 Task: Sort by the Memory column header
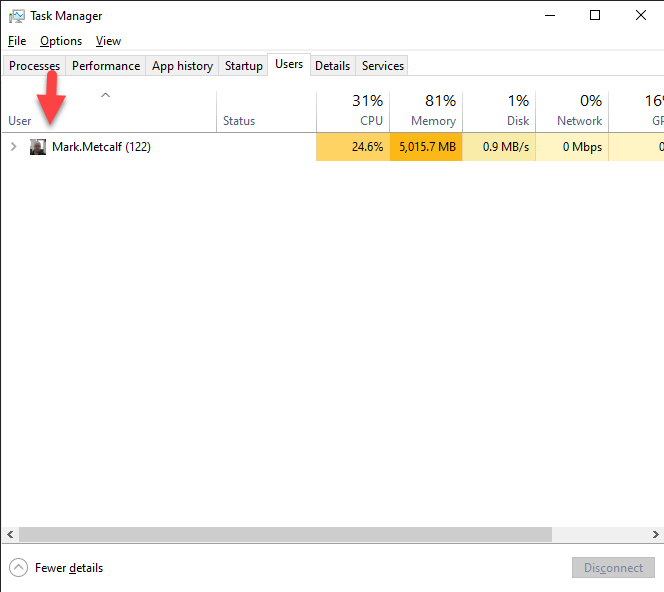click(x=426, y=111)
